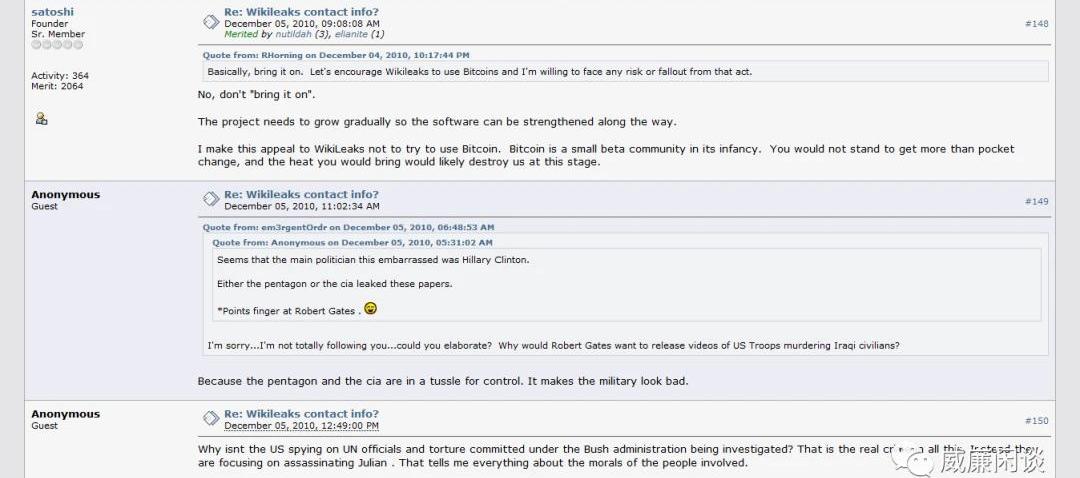Open elianite merit giver link

click(351, 34)
